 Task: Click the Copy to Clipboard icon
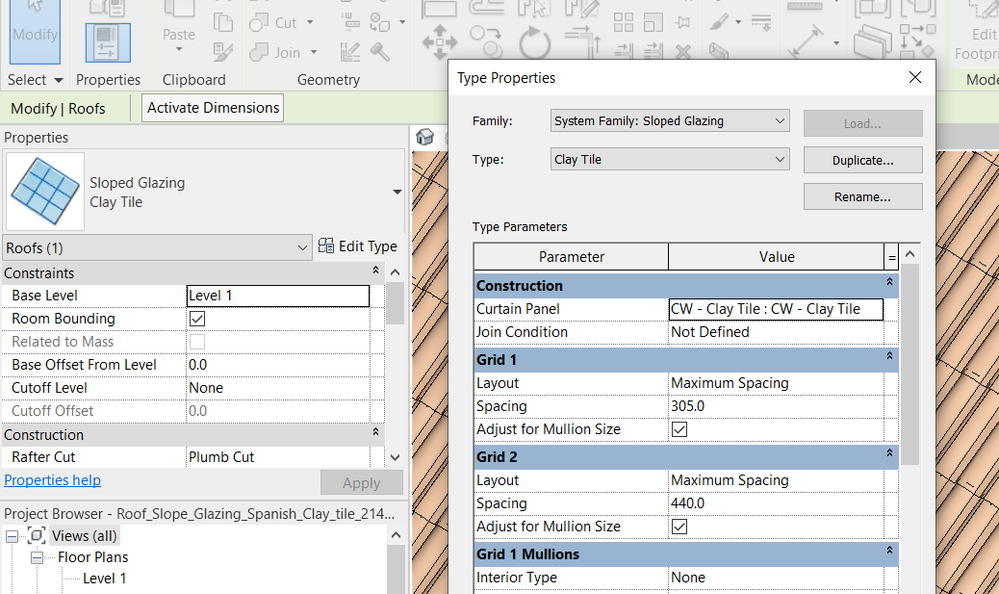pyautogui.click(x=223, y=22)
